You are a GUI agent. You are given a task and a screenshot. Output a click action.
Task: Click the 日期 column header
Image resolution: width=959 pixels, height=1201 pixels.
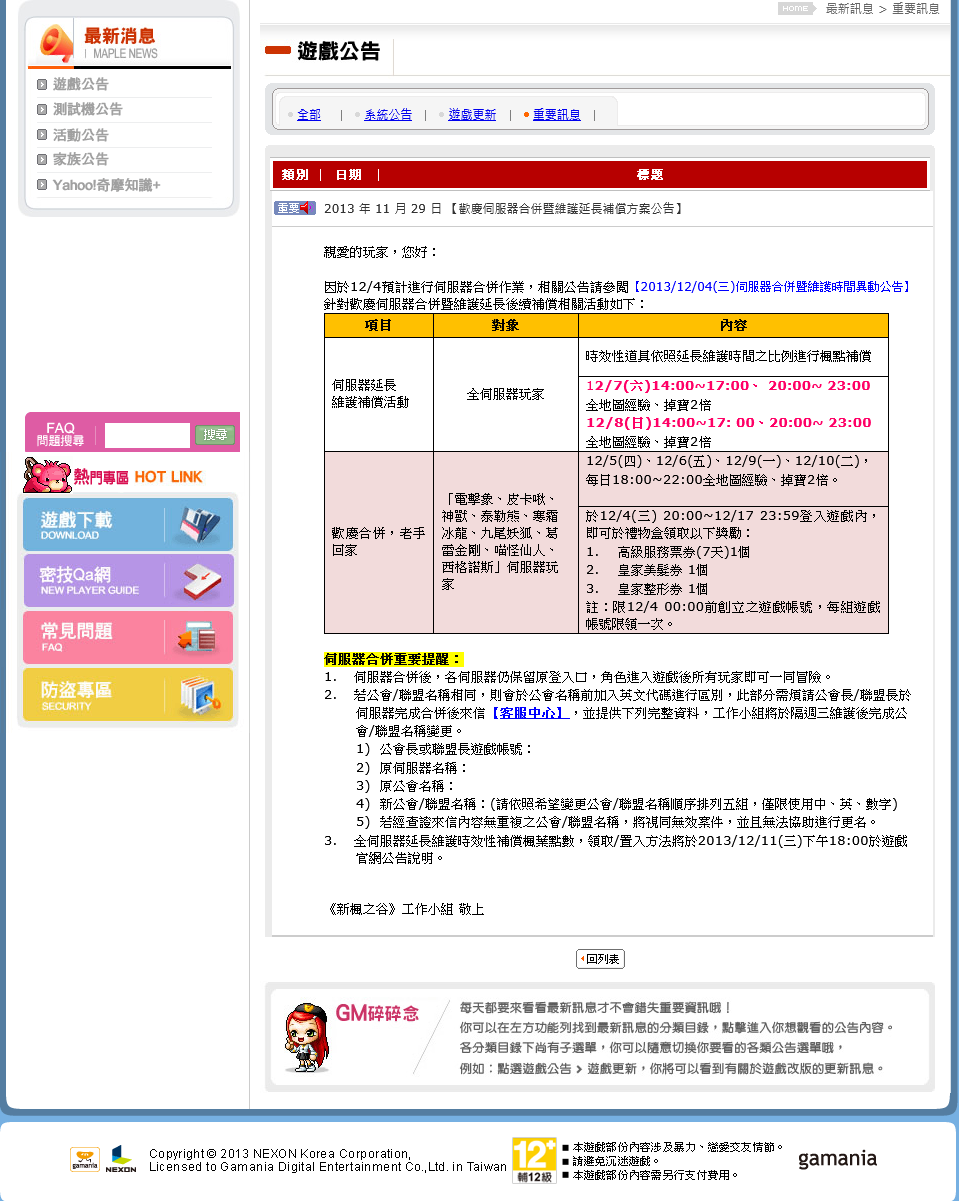349,174
